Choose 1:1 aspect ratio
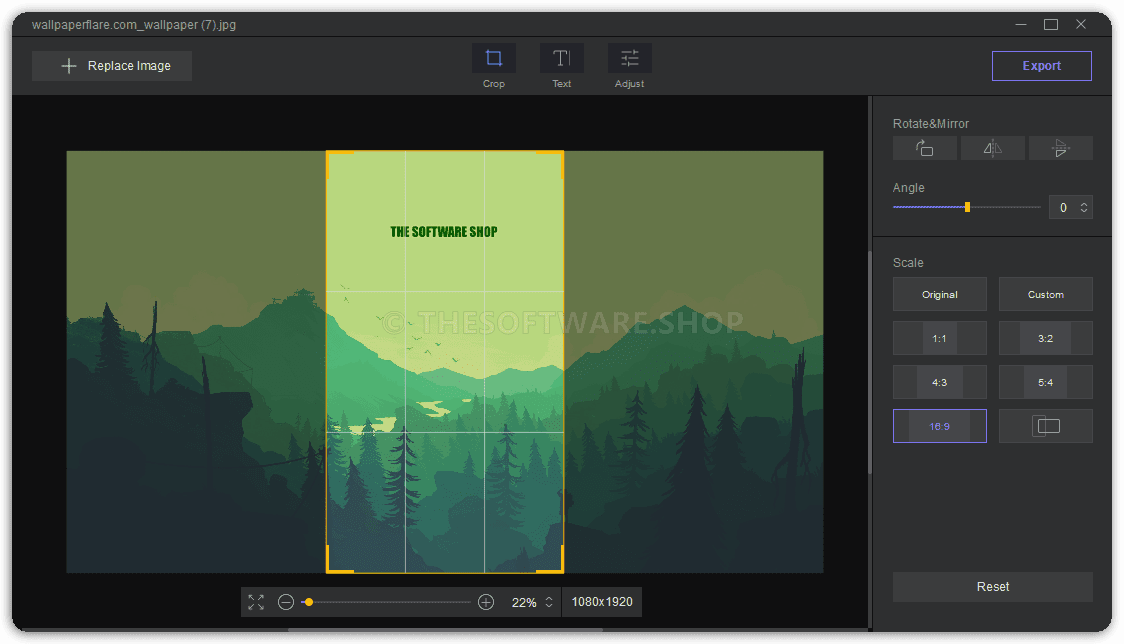The width and height of the screenshot is (1124, 644). point(940,338)
